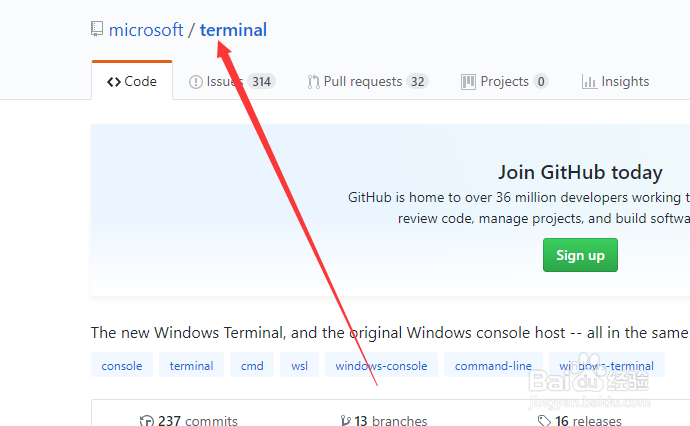The width and height of the screenshot is (690, 426).
Task: Select the wsl topic tag
Action: pos(300,366)
